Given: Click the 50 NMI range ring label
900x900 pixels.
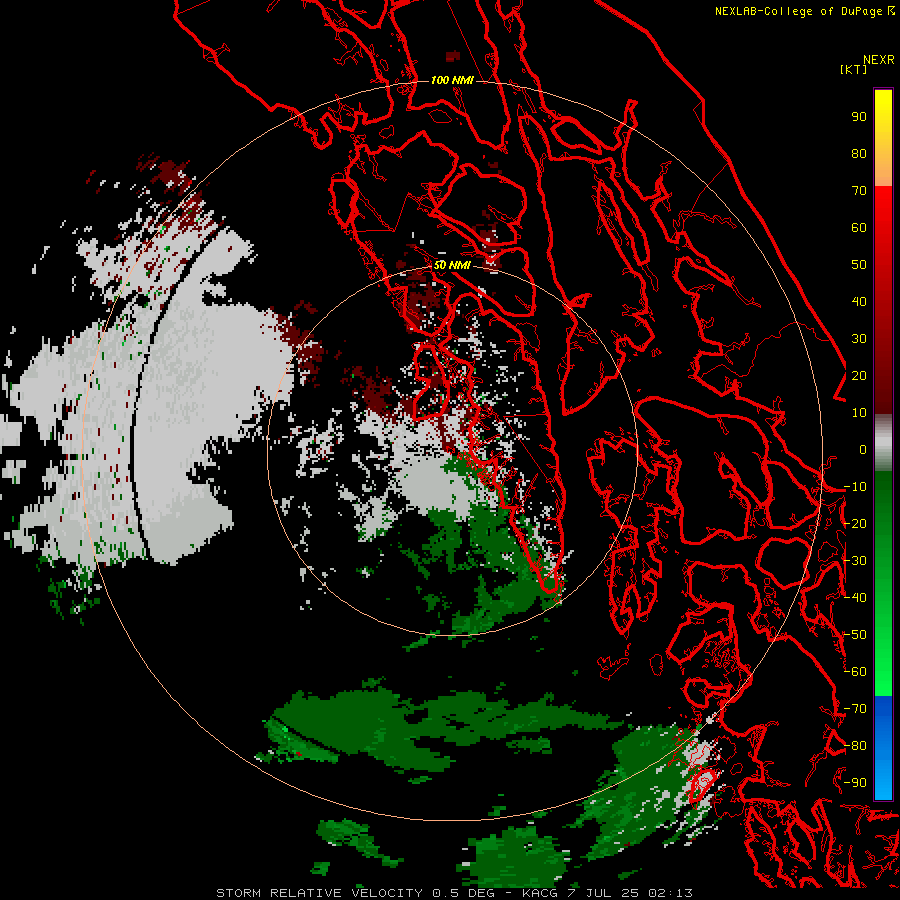Looking at the screenshot, I should click(x=452, y=265).
